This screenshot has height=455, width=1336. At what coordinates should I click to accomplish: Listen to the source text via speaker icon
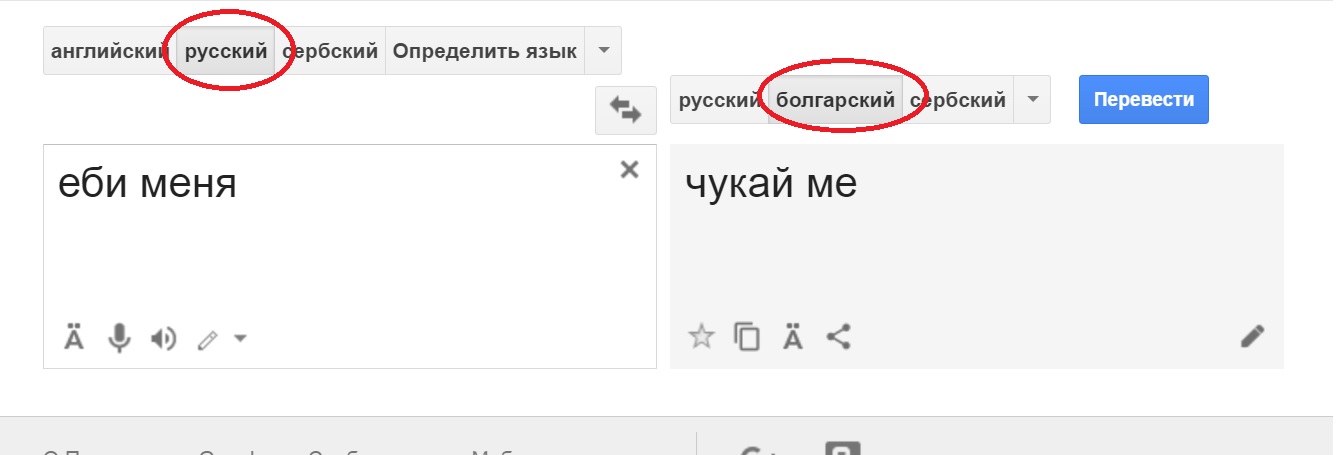click(163, 339)
